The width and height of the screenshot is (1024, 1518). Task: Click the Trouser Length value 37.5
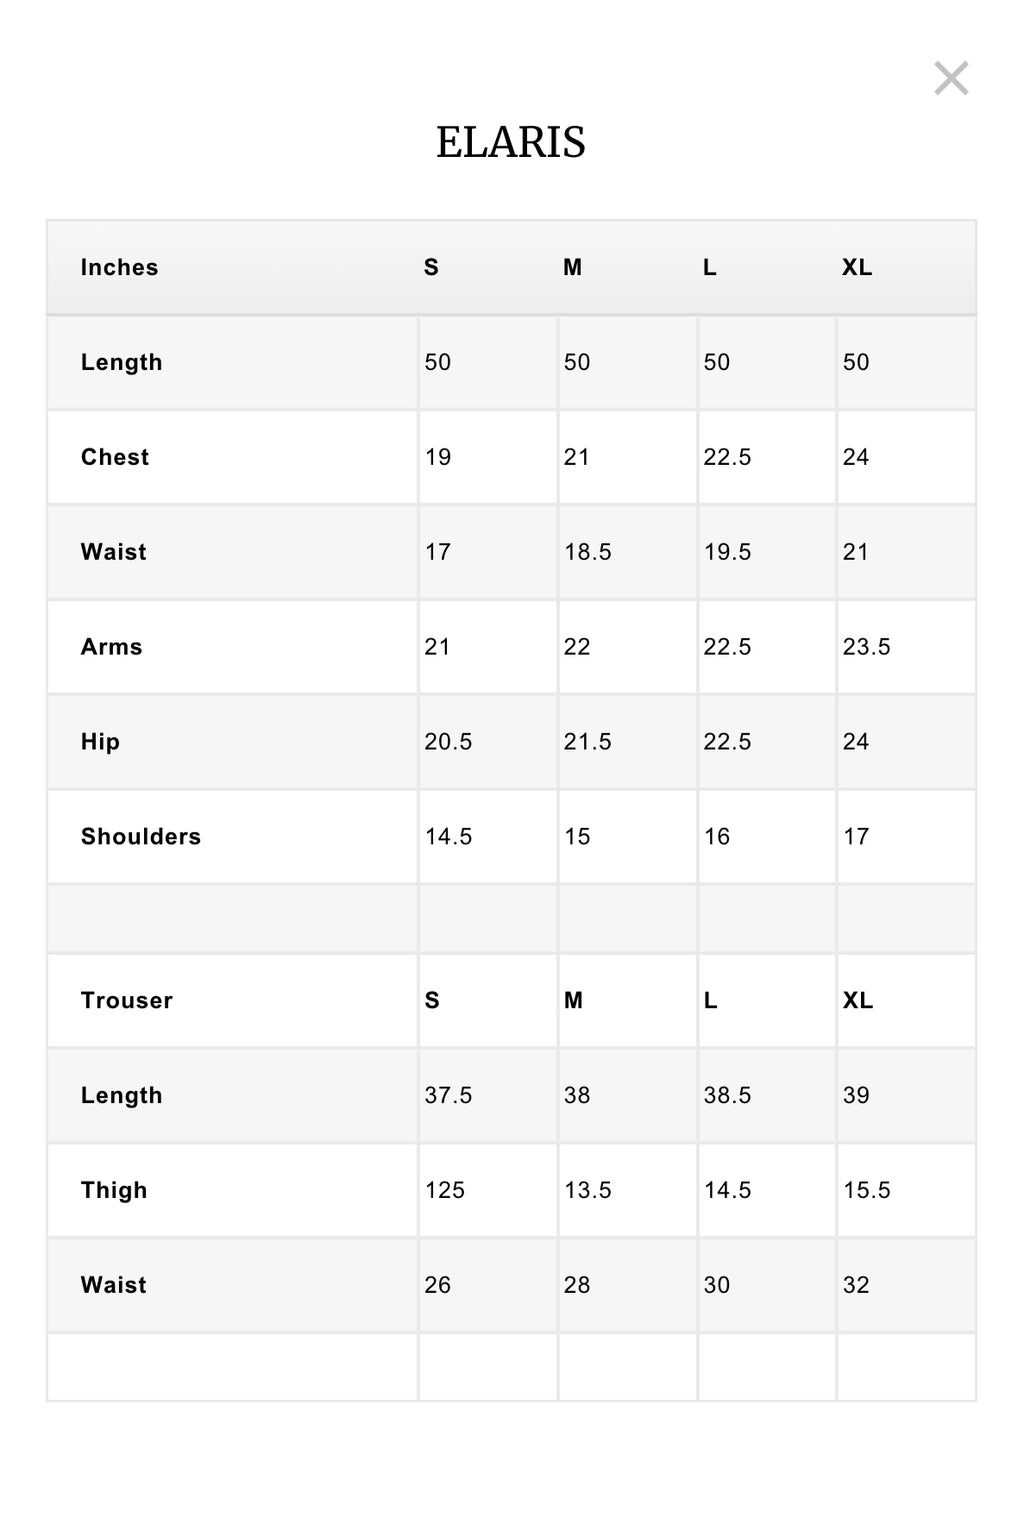(x=448, y=1095)
